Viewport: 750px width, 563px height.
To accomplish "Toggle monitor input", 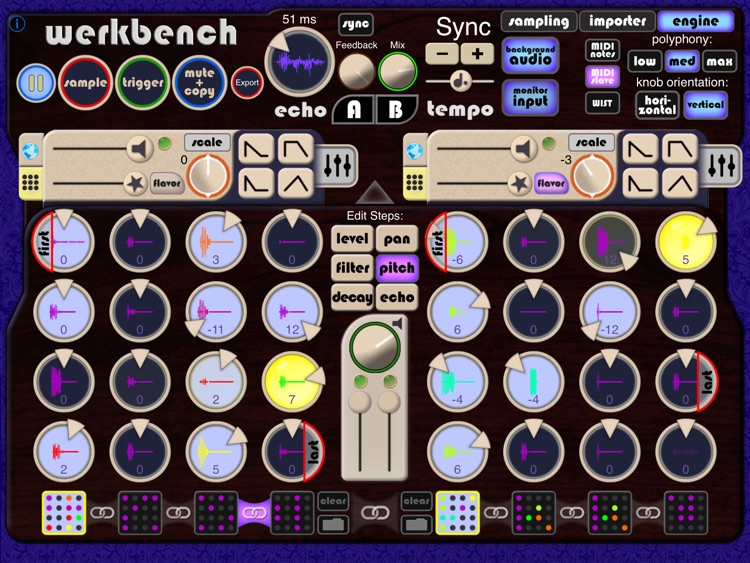I will (530, 97).
